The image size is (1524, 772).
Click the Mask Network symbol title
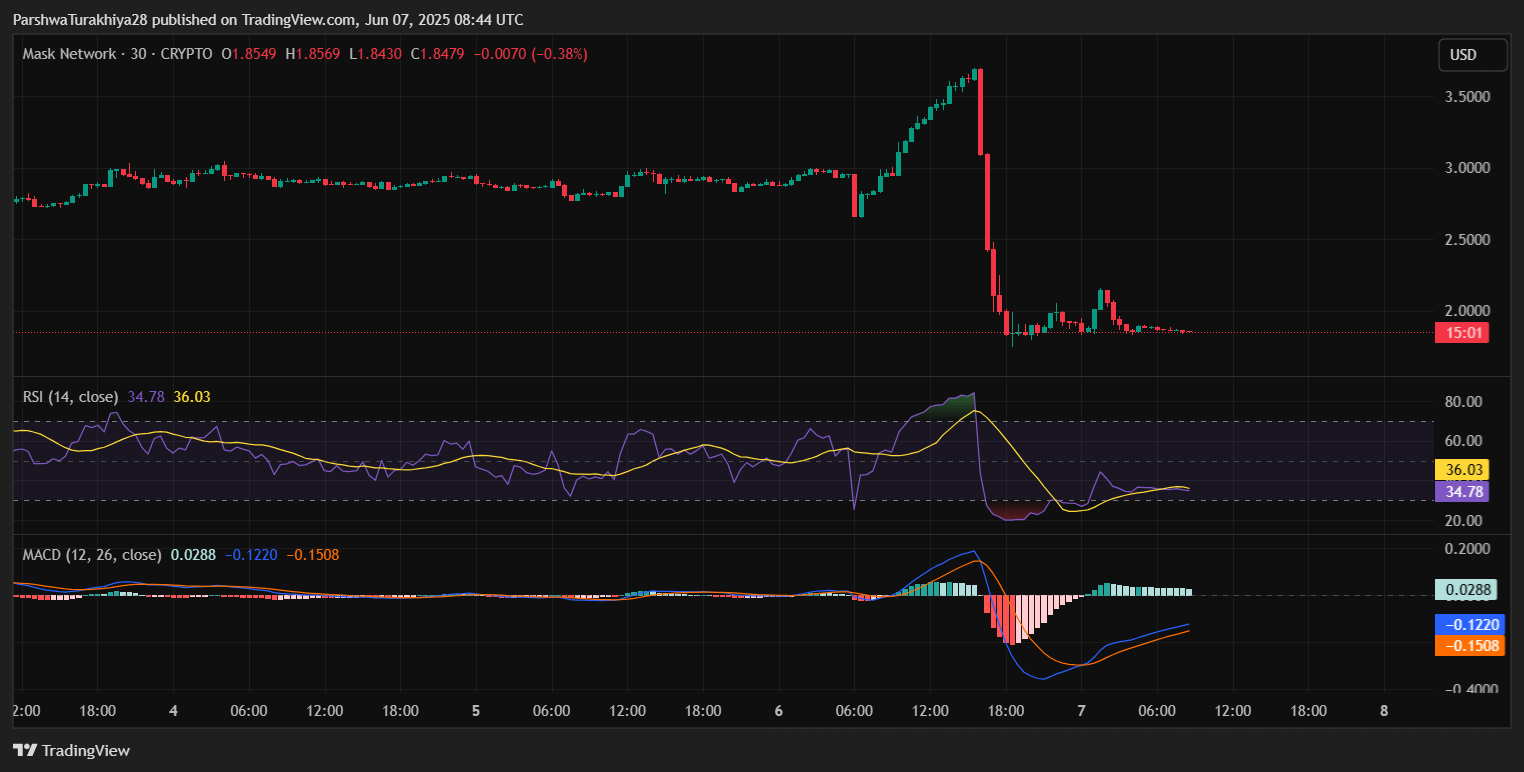click(69, 54)
